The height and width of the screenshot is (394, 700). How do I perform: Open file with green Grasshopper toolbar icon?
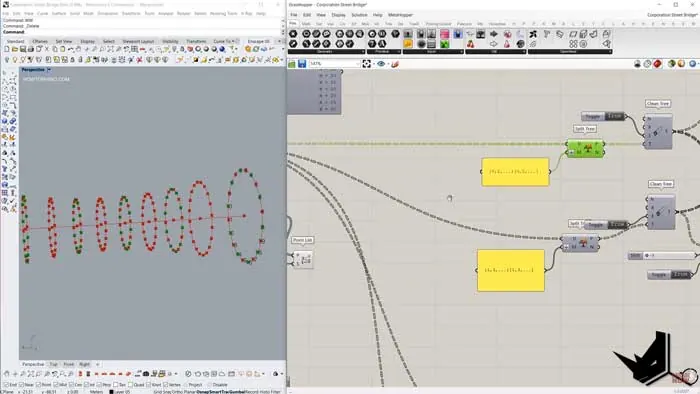[x=292, y=64]
